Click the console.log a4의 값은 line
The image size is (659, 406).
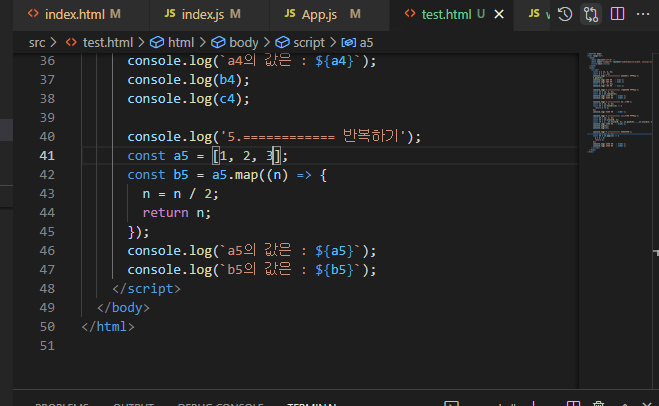[252, 61]
